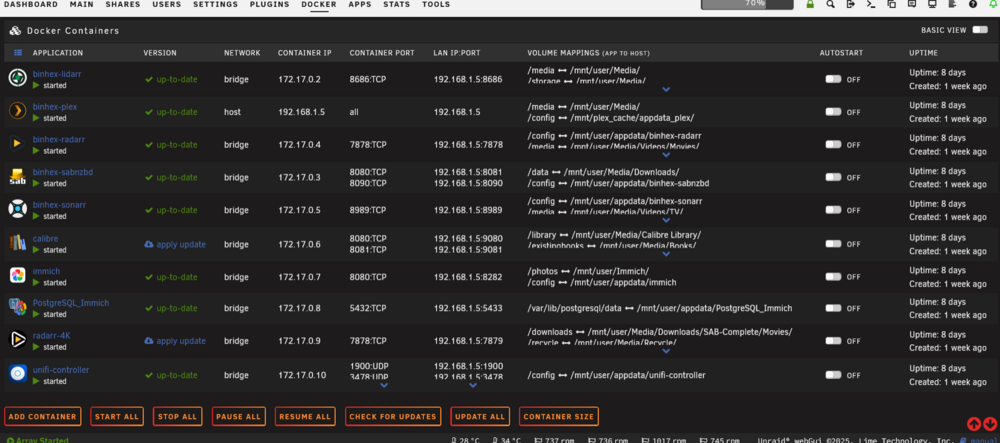Toggle autostart for binhex-sabnzbd
This screenshot has width=1000, height=443.
pos(833,177)
